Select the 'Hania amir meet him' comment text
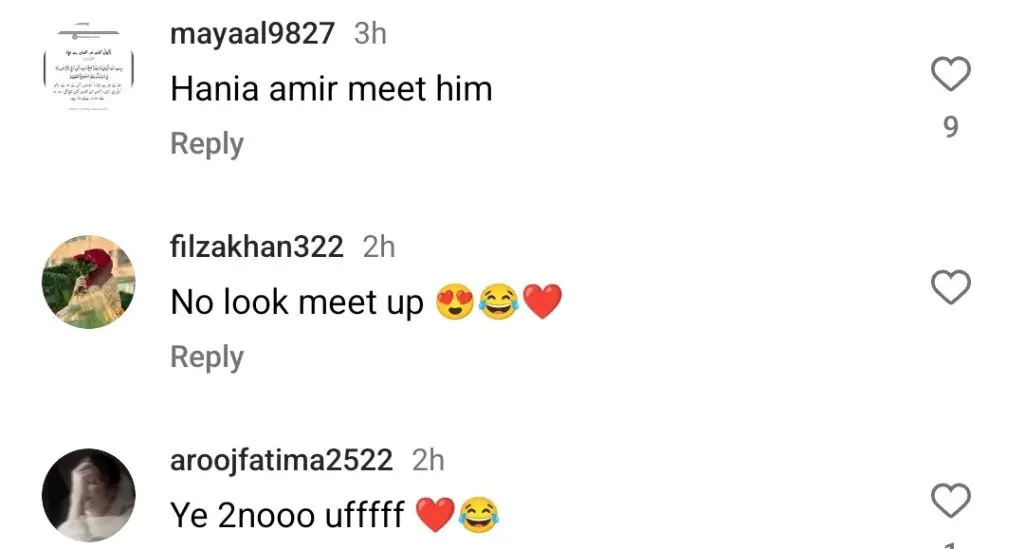The width and height of the screenshot is (1024, 549). click(x=331, y=89)
